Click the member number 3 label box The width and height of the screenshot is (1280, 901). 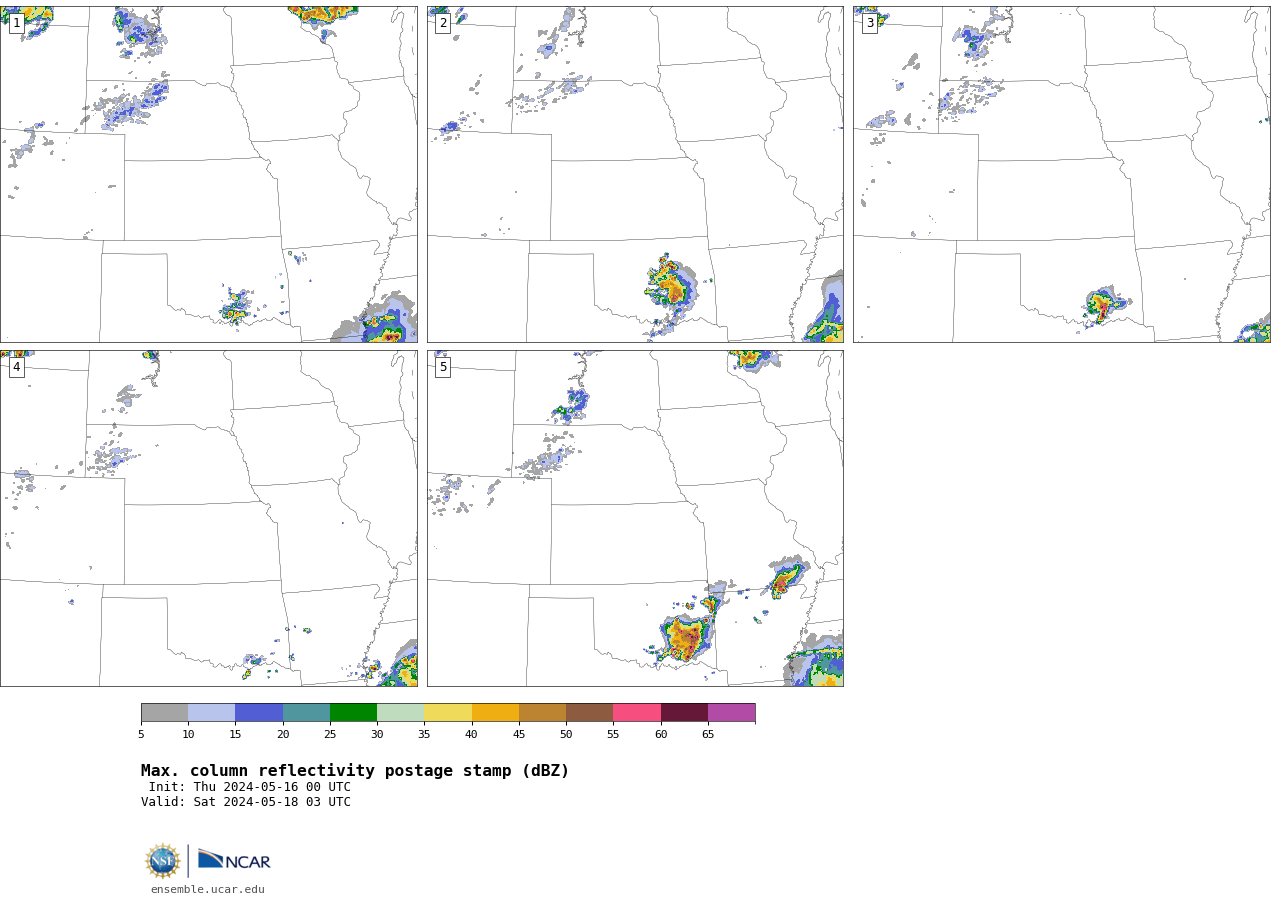[x=870, y=23]
